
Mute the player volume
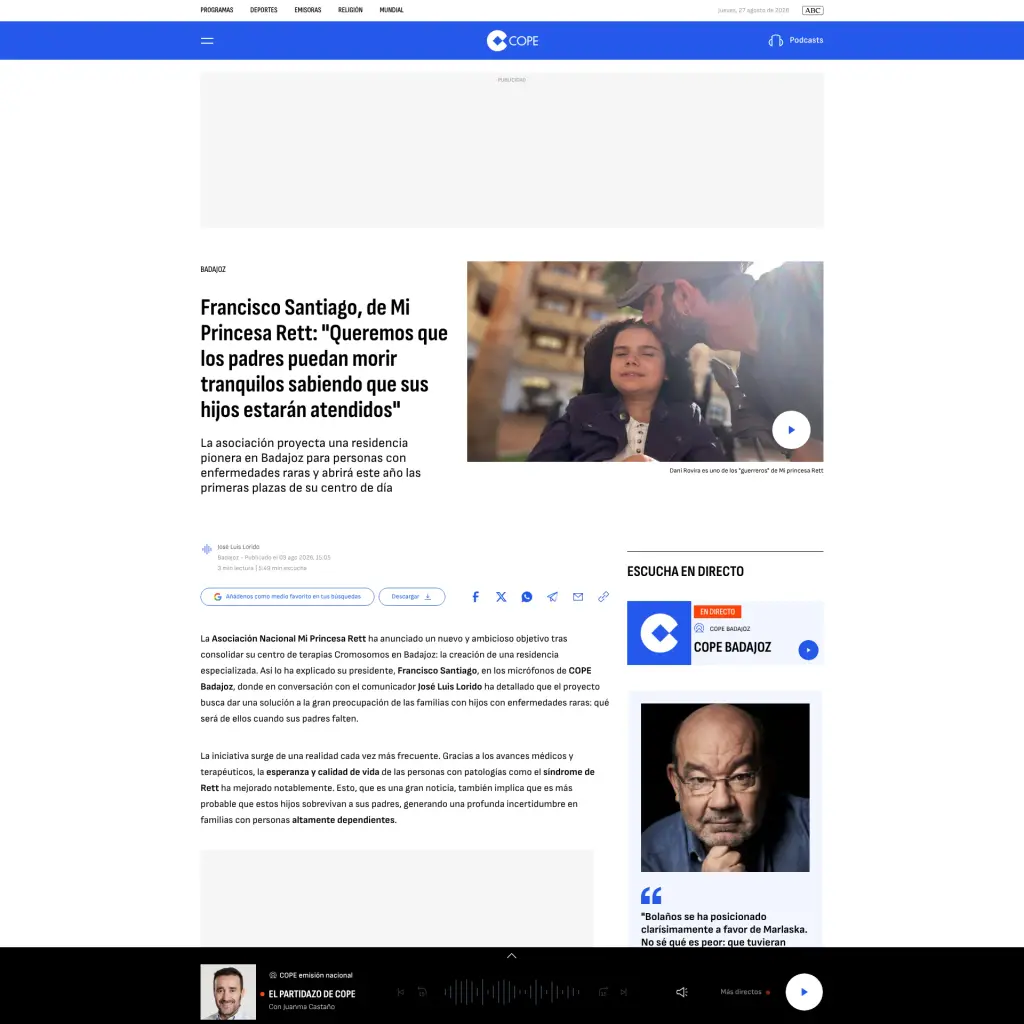(x=681, y=992)
